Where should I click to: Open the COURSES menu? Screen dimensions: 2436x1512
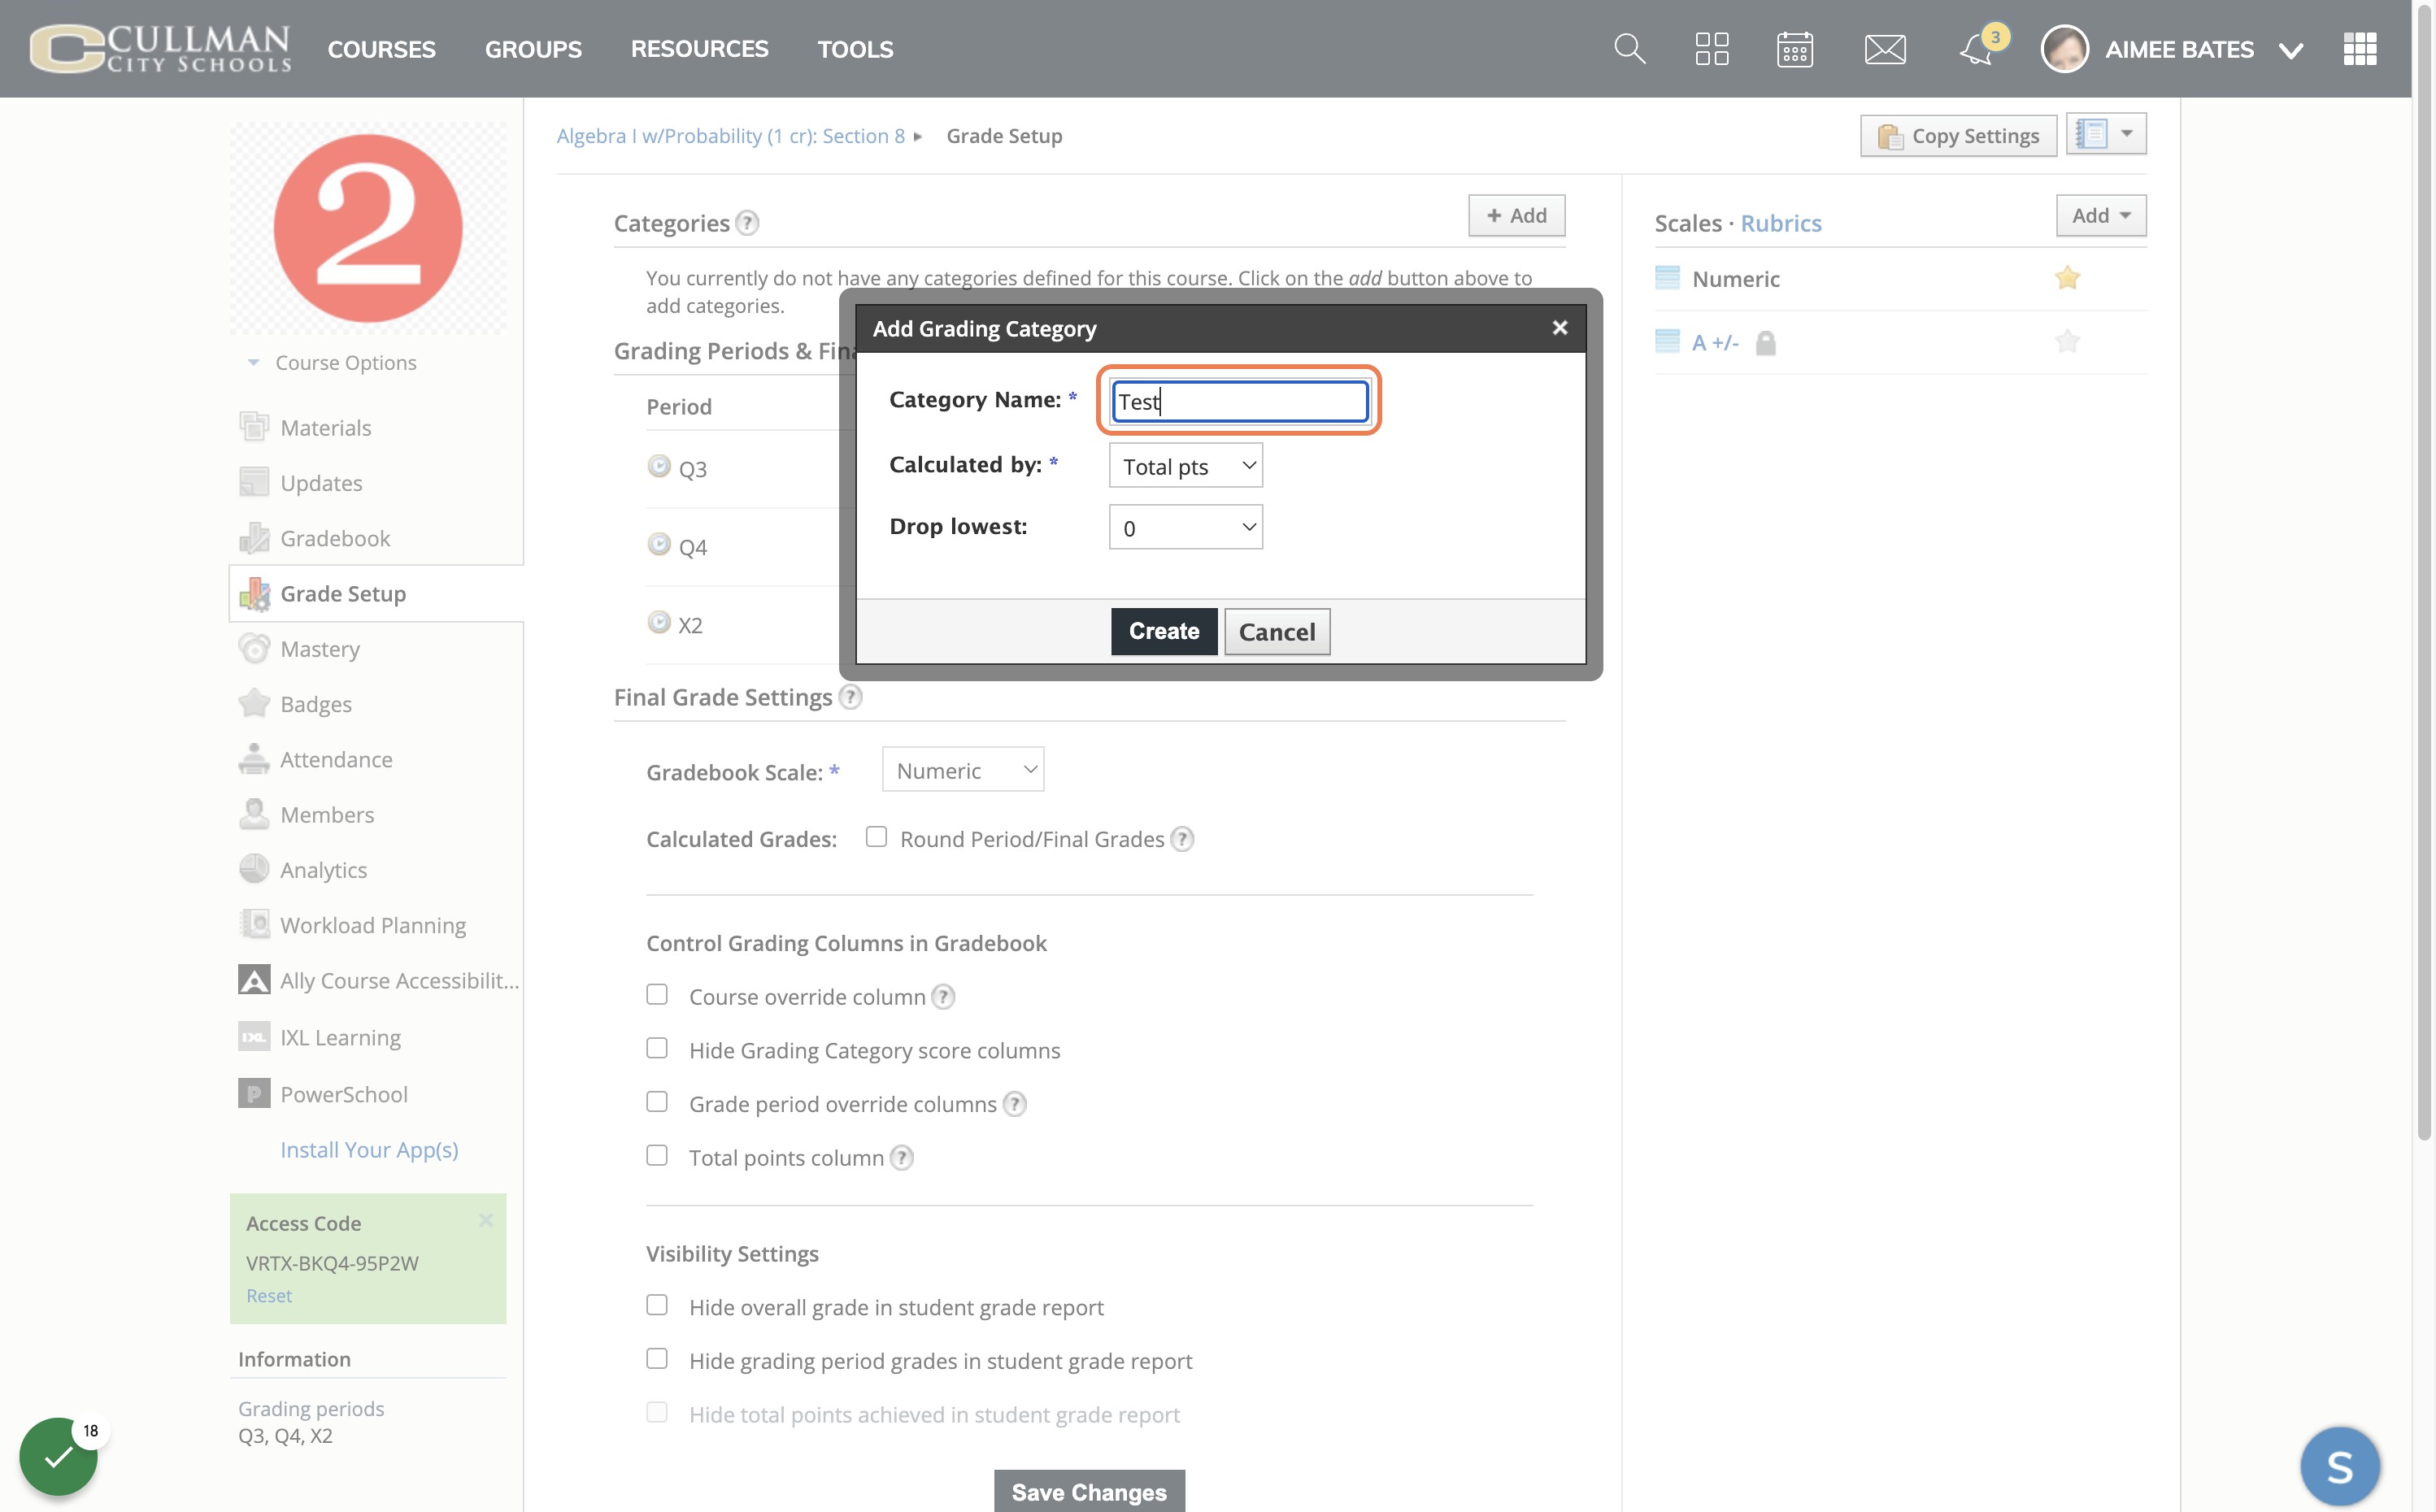pos(381,49)
